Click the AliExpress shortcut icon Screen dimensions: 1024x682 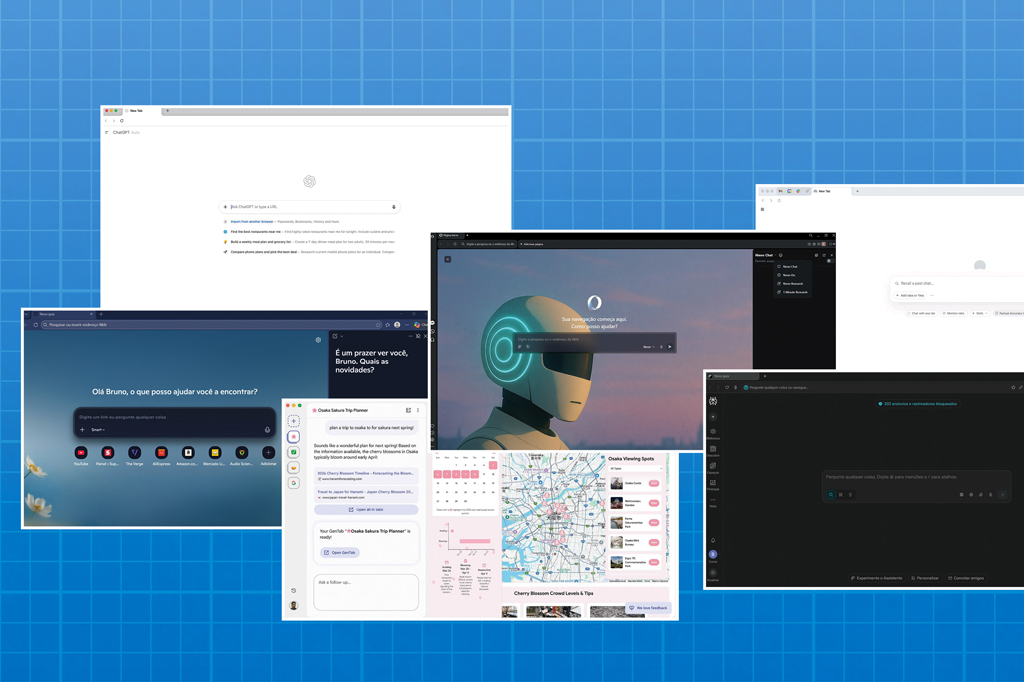click(161, 453)
